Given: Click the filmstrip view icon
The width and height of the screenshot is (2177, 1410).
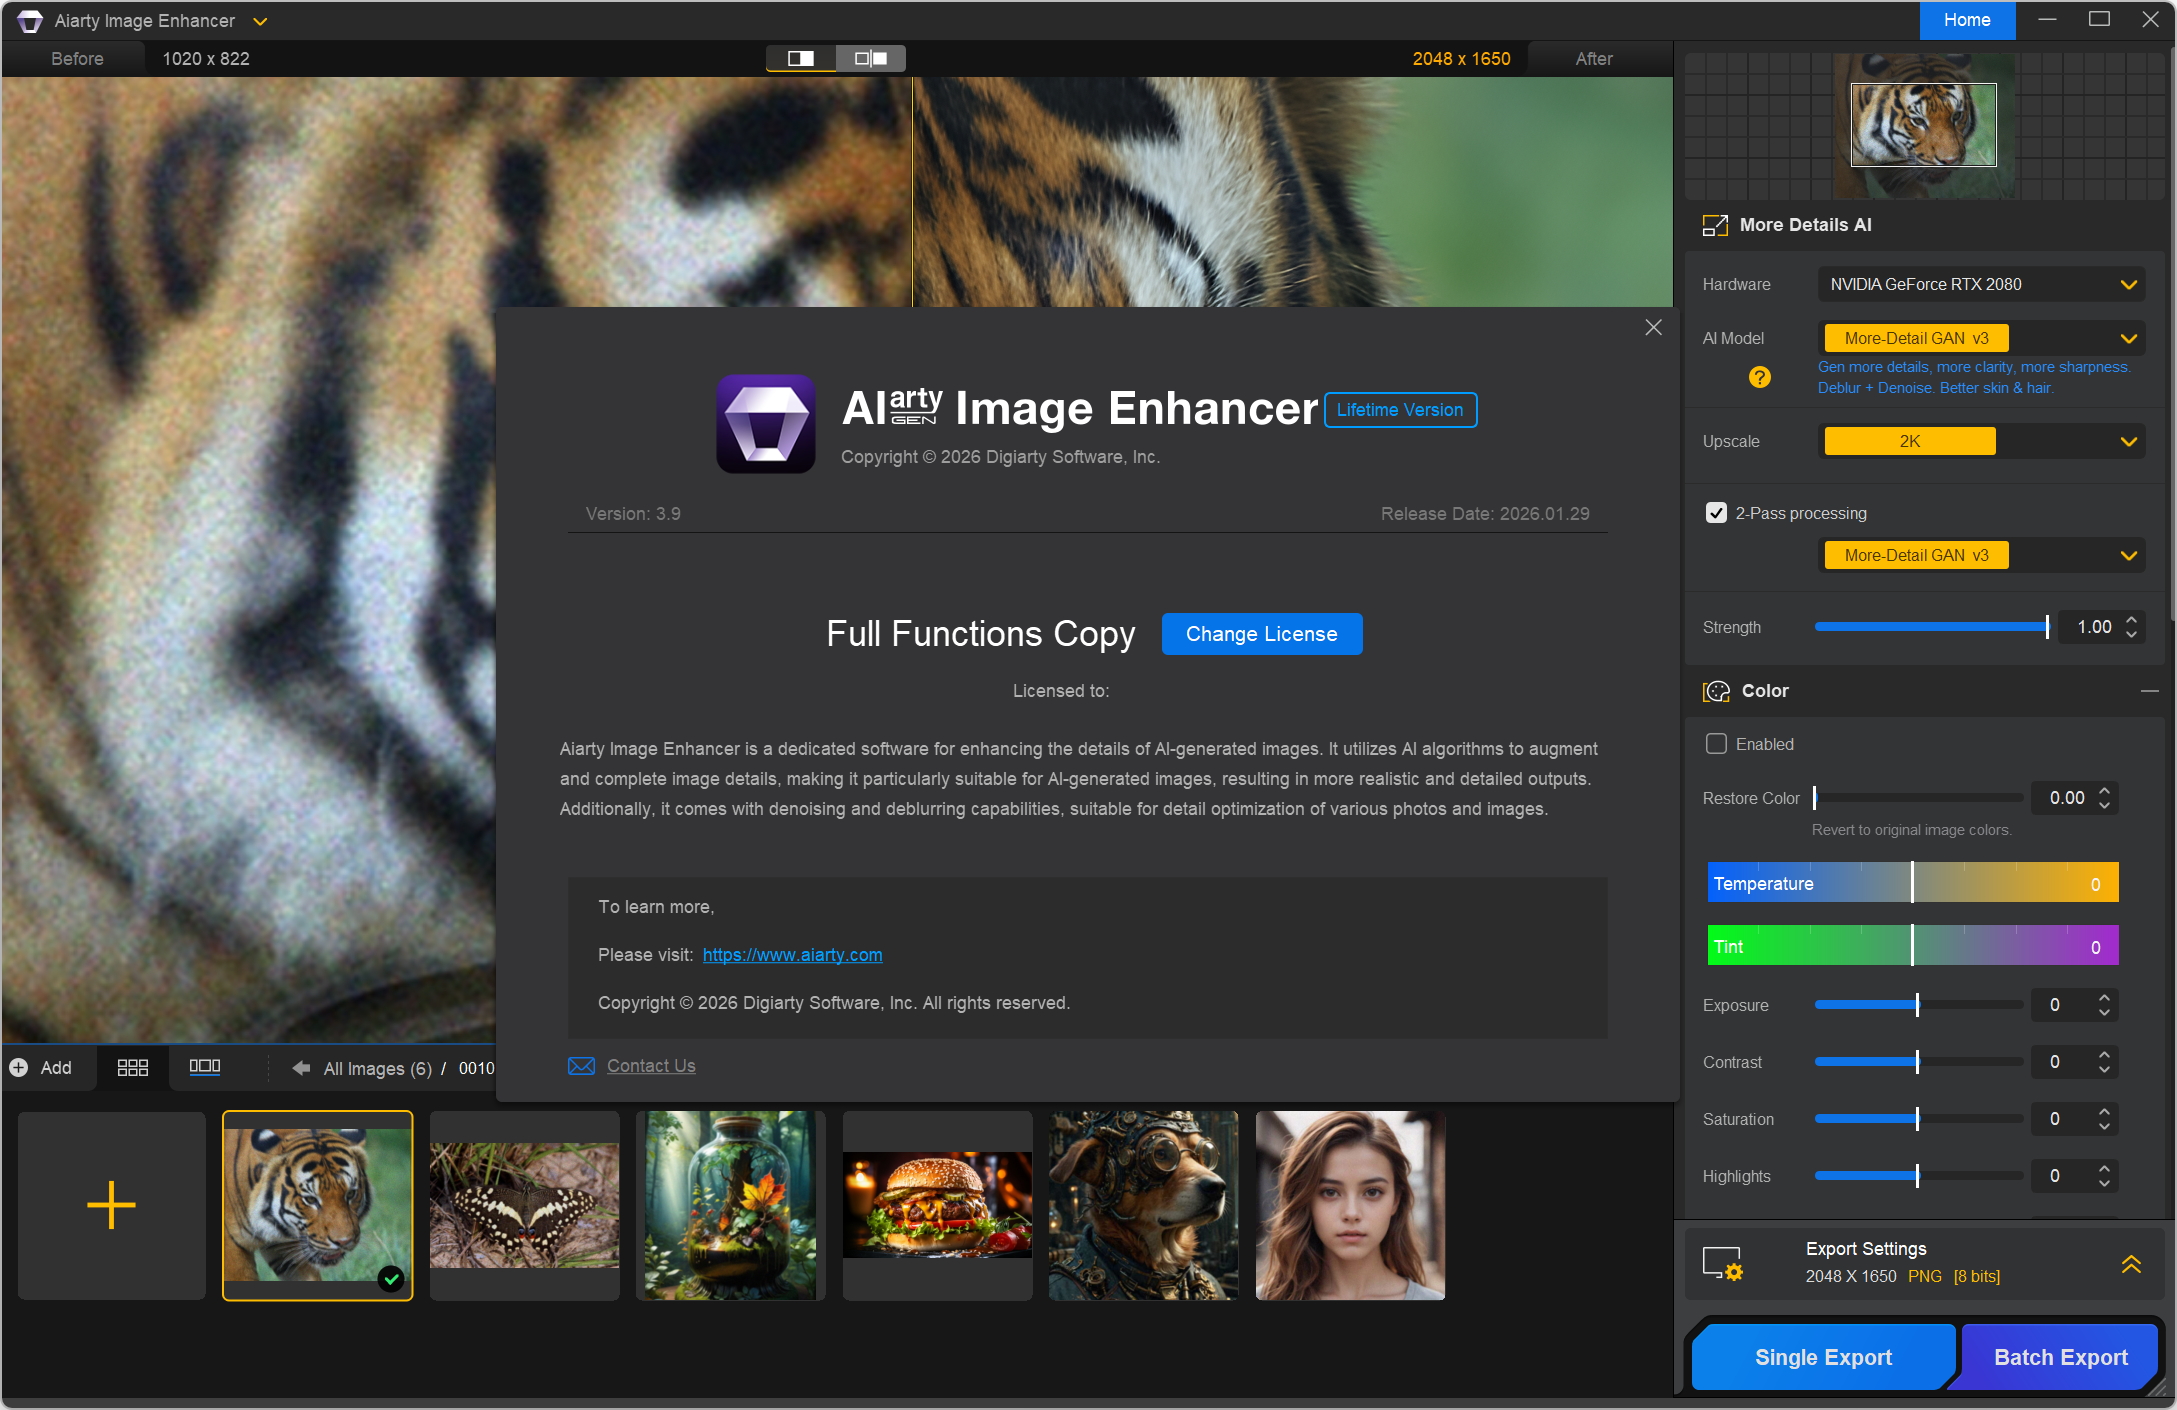Looking at the screenshot, I should [x=204, y=1067].
